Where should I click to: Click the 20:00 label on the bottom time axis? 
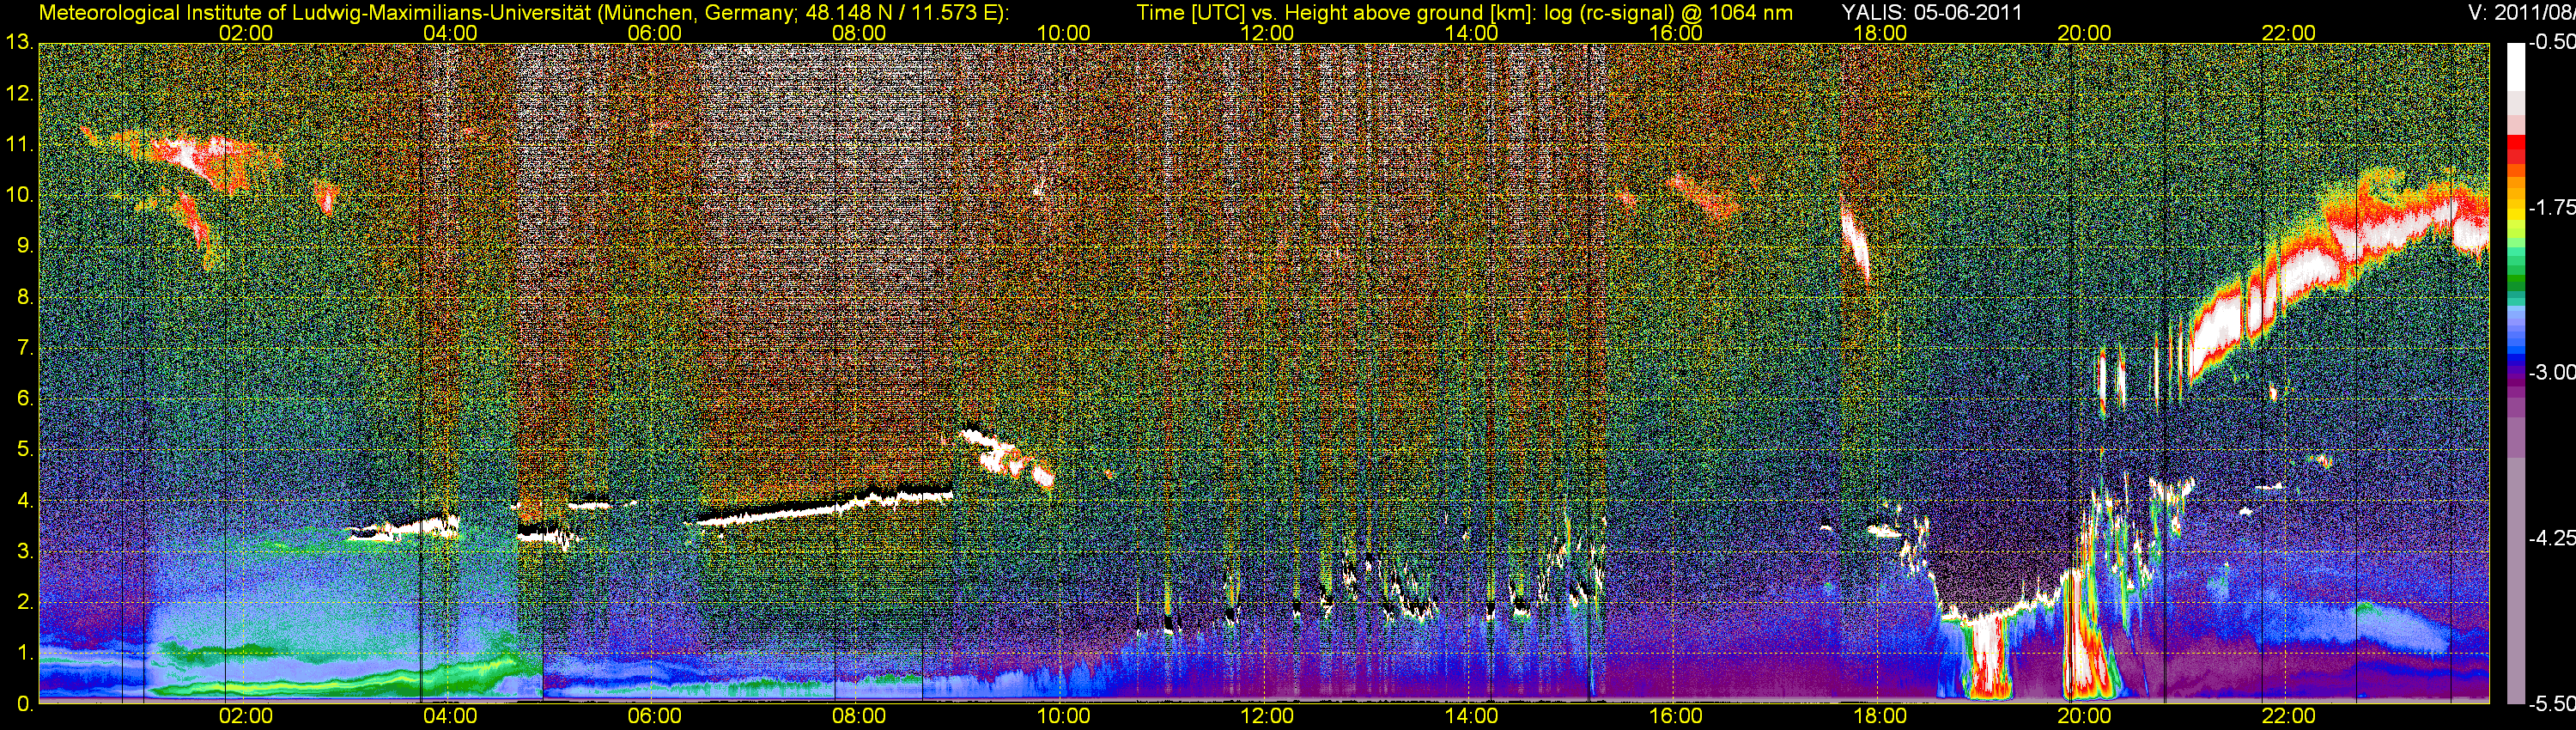(x=2084, y=716)
